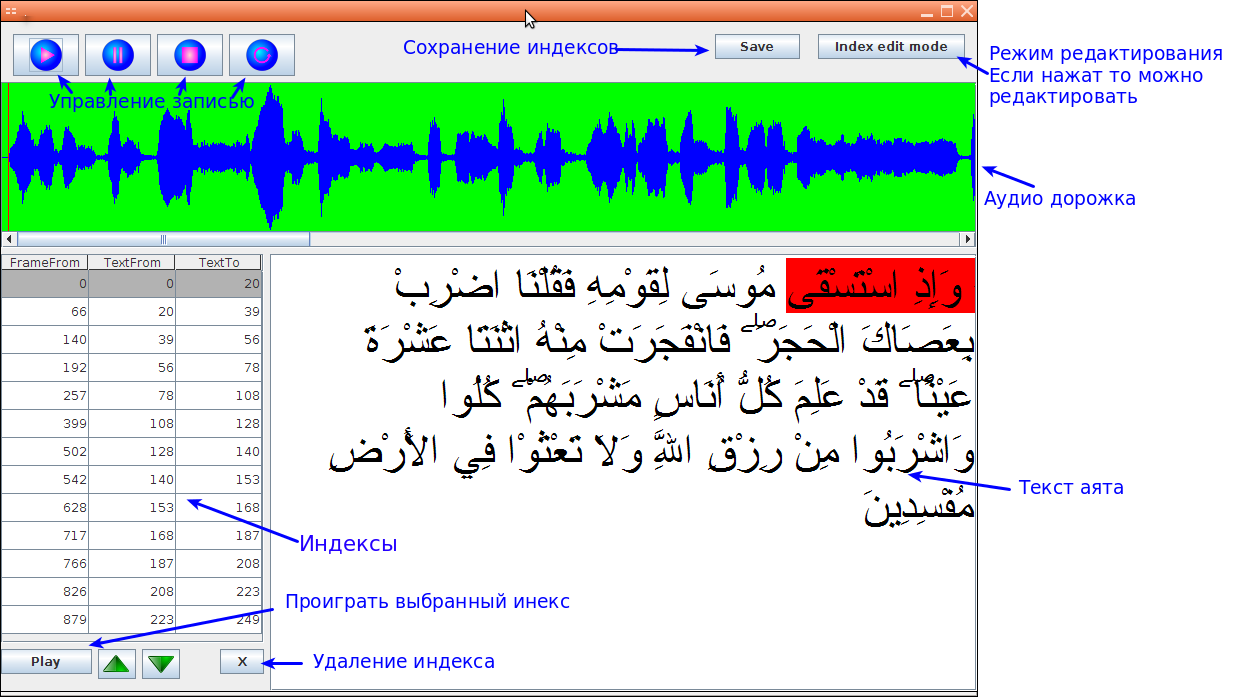
Task: Click the waveform horizontal scrollbar thumb
Action: 164,240
